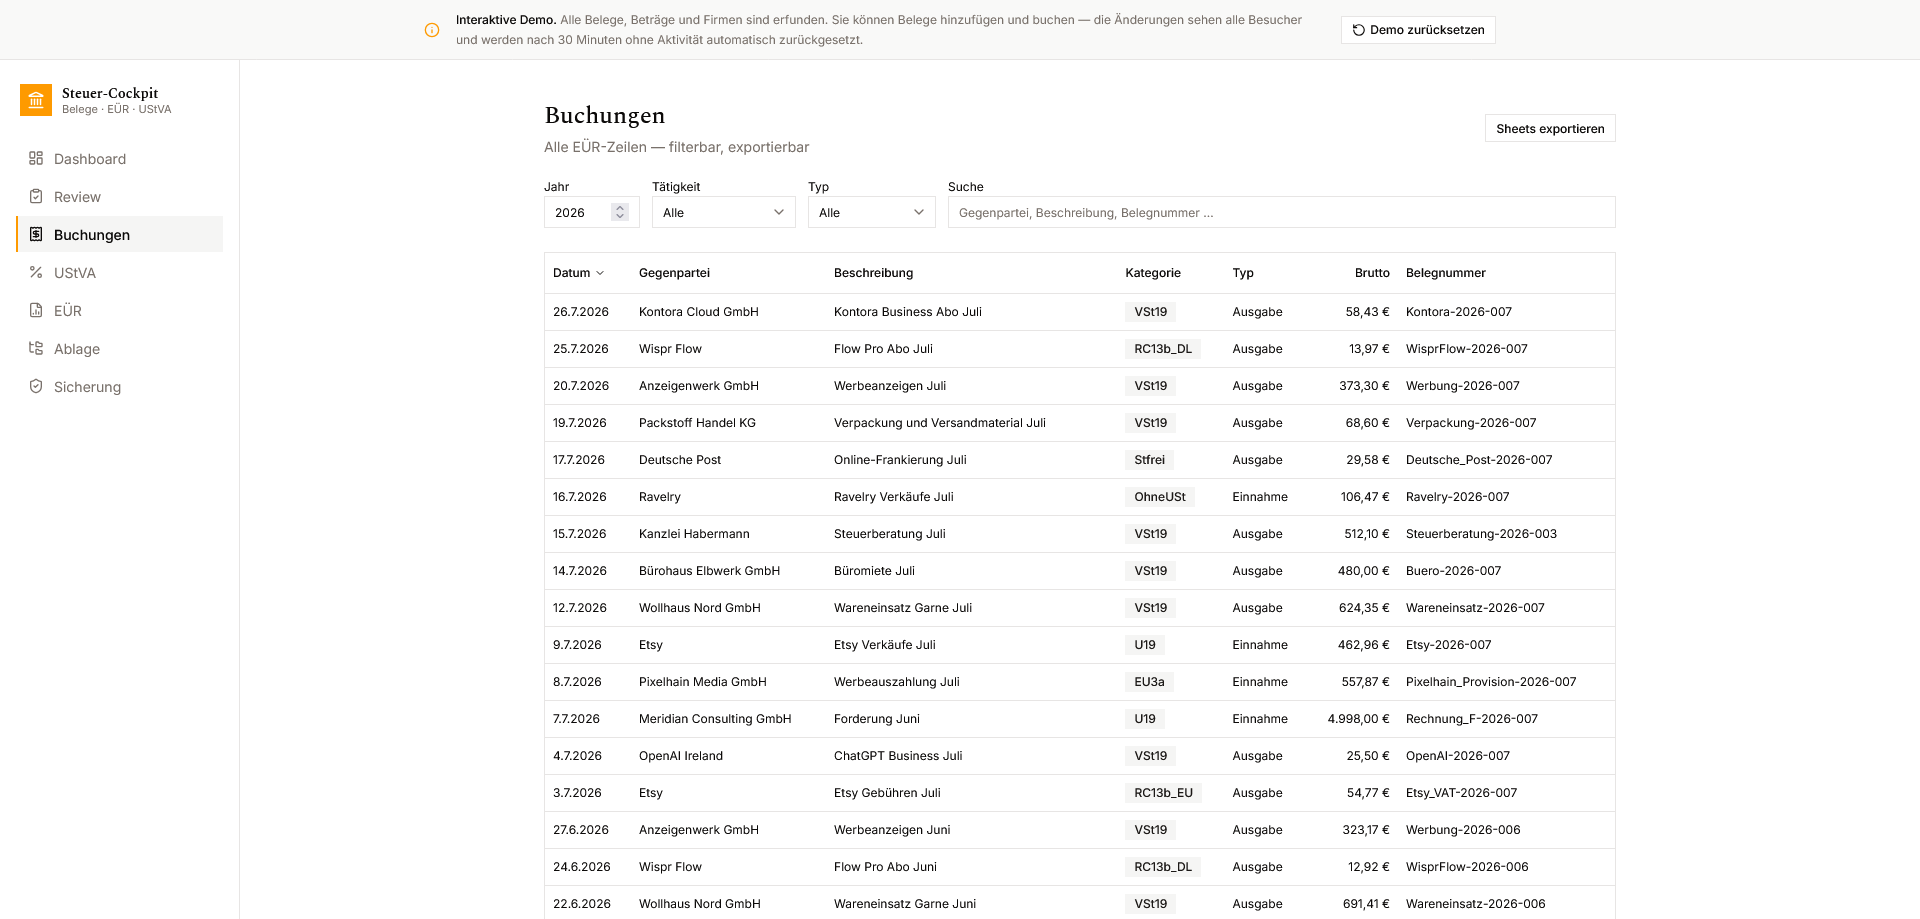Focus the Suche search field
This screenshot has width=1920, height=919.
click(x=1281, y=212)
